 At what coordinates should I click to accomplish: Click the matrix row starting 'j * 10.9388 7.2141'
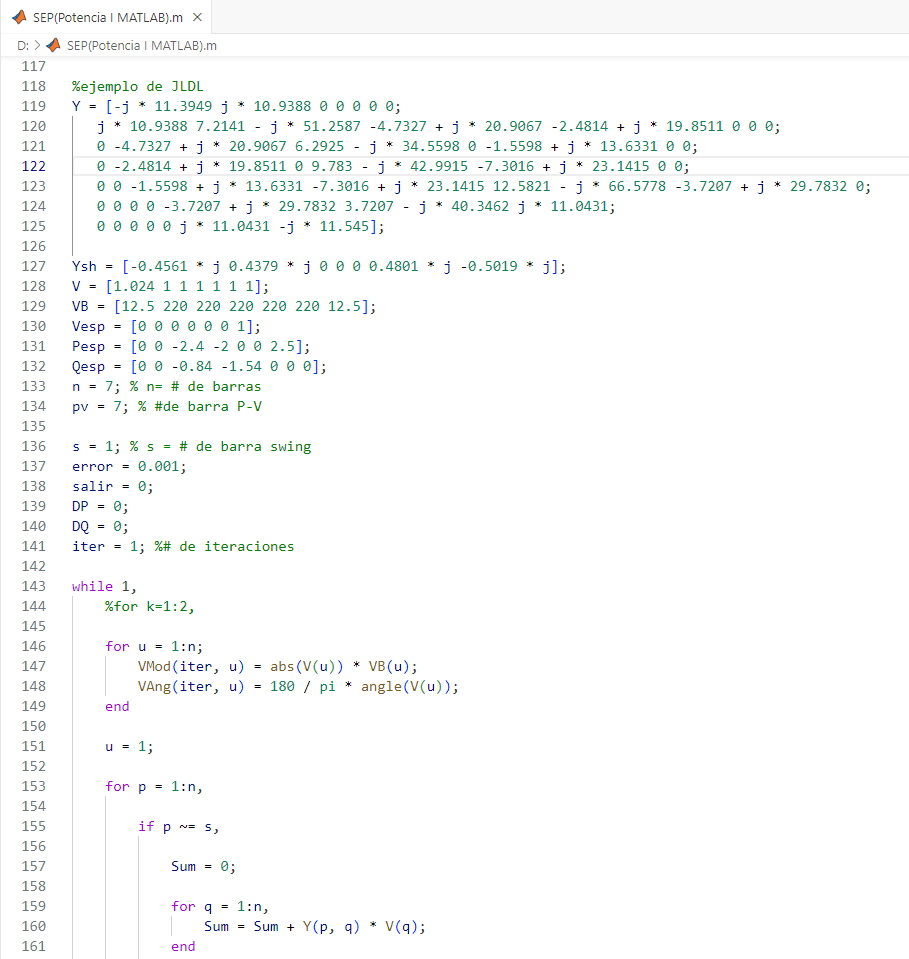[439, 127]
